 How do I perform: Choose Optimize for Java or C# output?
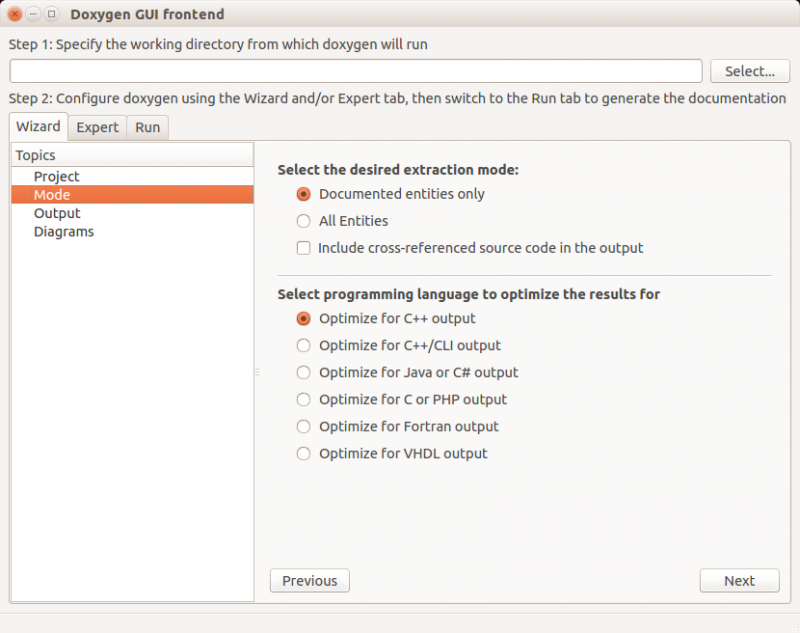(x=304, y=373)
